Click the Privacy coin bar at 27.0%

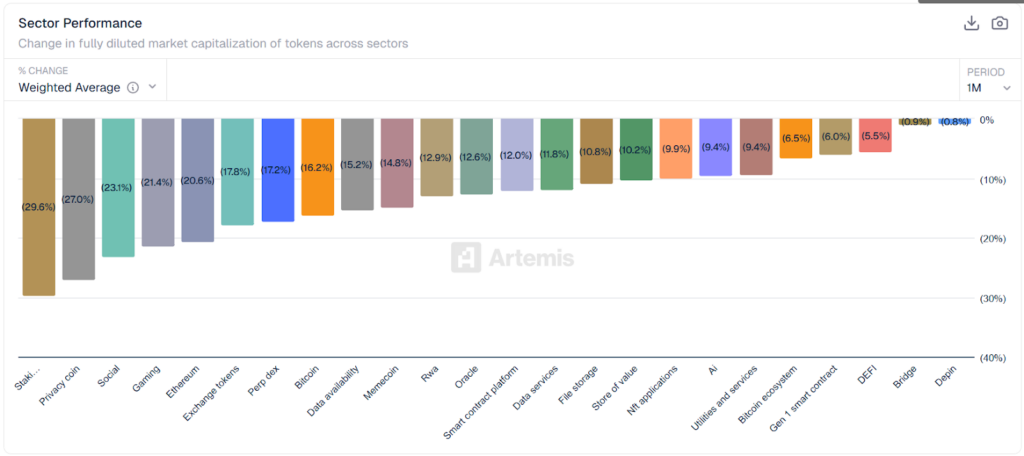pos(78,198)
